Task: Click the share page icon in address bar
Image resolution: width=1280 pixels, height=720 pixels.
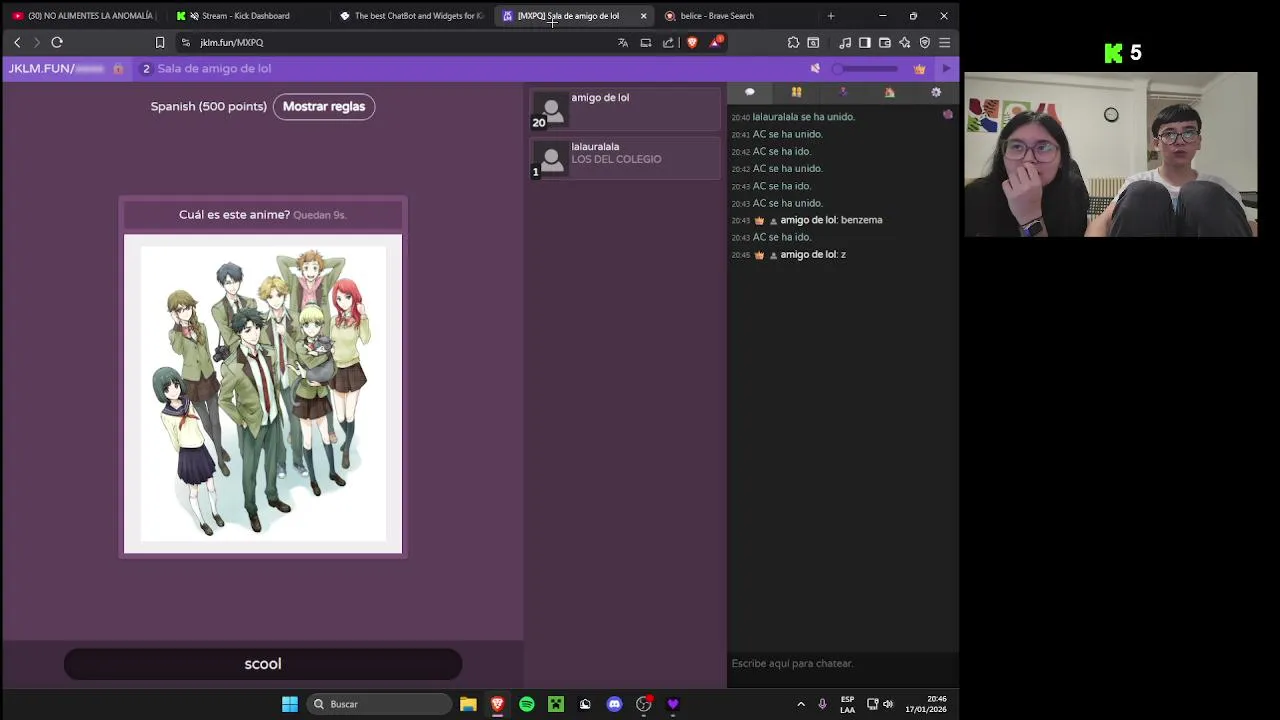Action: [668, 42]
